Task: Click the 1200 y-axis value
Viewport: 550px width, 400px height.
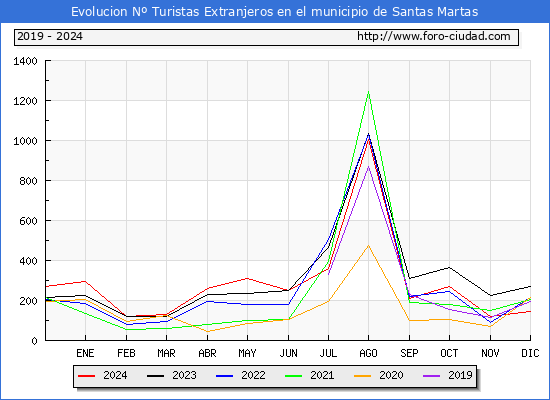Action: coord(25,101)
